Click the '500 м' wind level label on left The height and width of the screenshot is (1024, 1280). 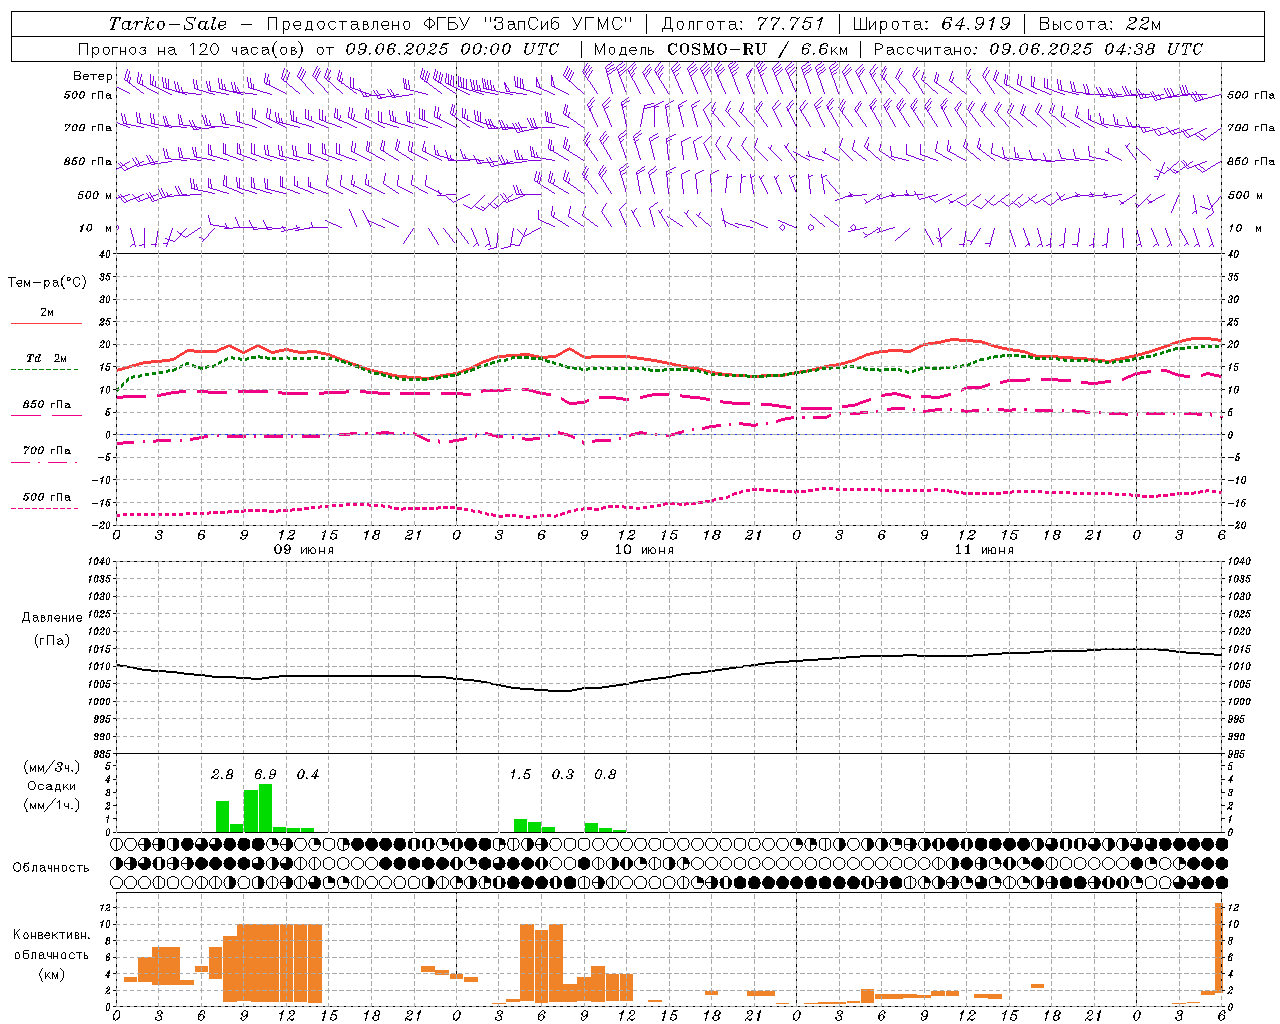pos(95,195)
